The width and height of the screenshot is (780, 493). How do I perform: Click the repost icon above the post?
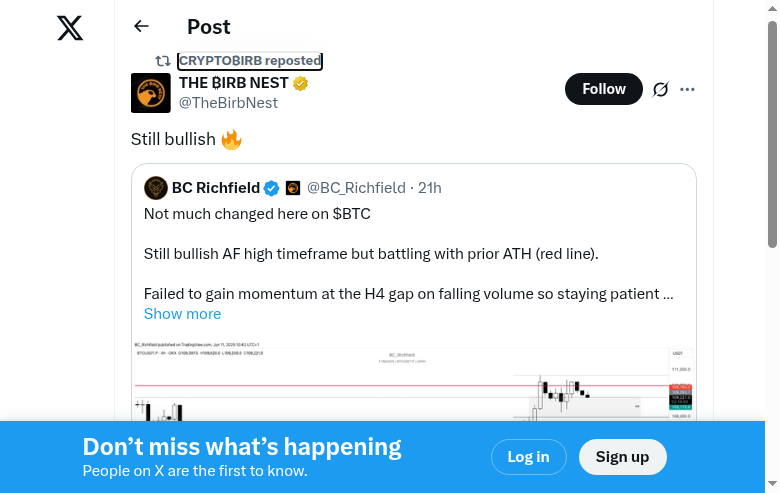[x=162, y=61]
